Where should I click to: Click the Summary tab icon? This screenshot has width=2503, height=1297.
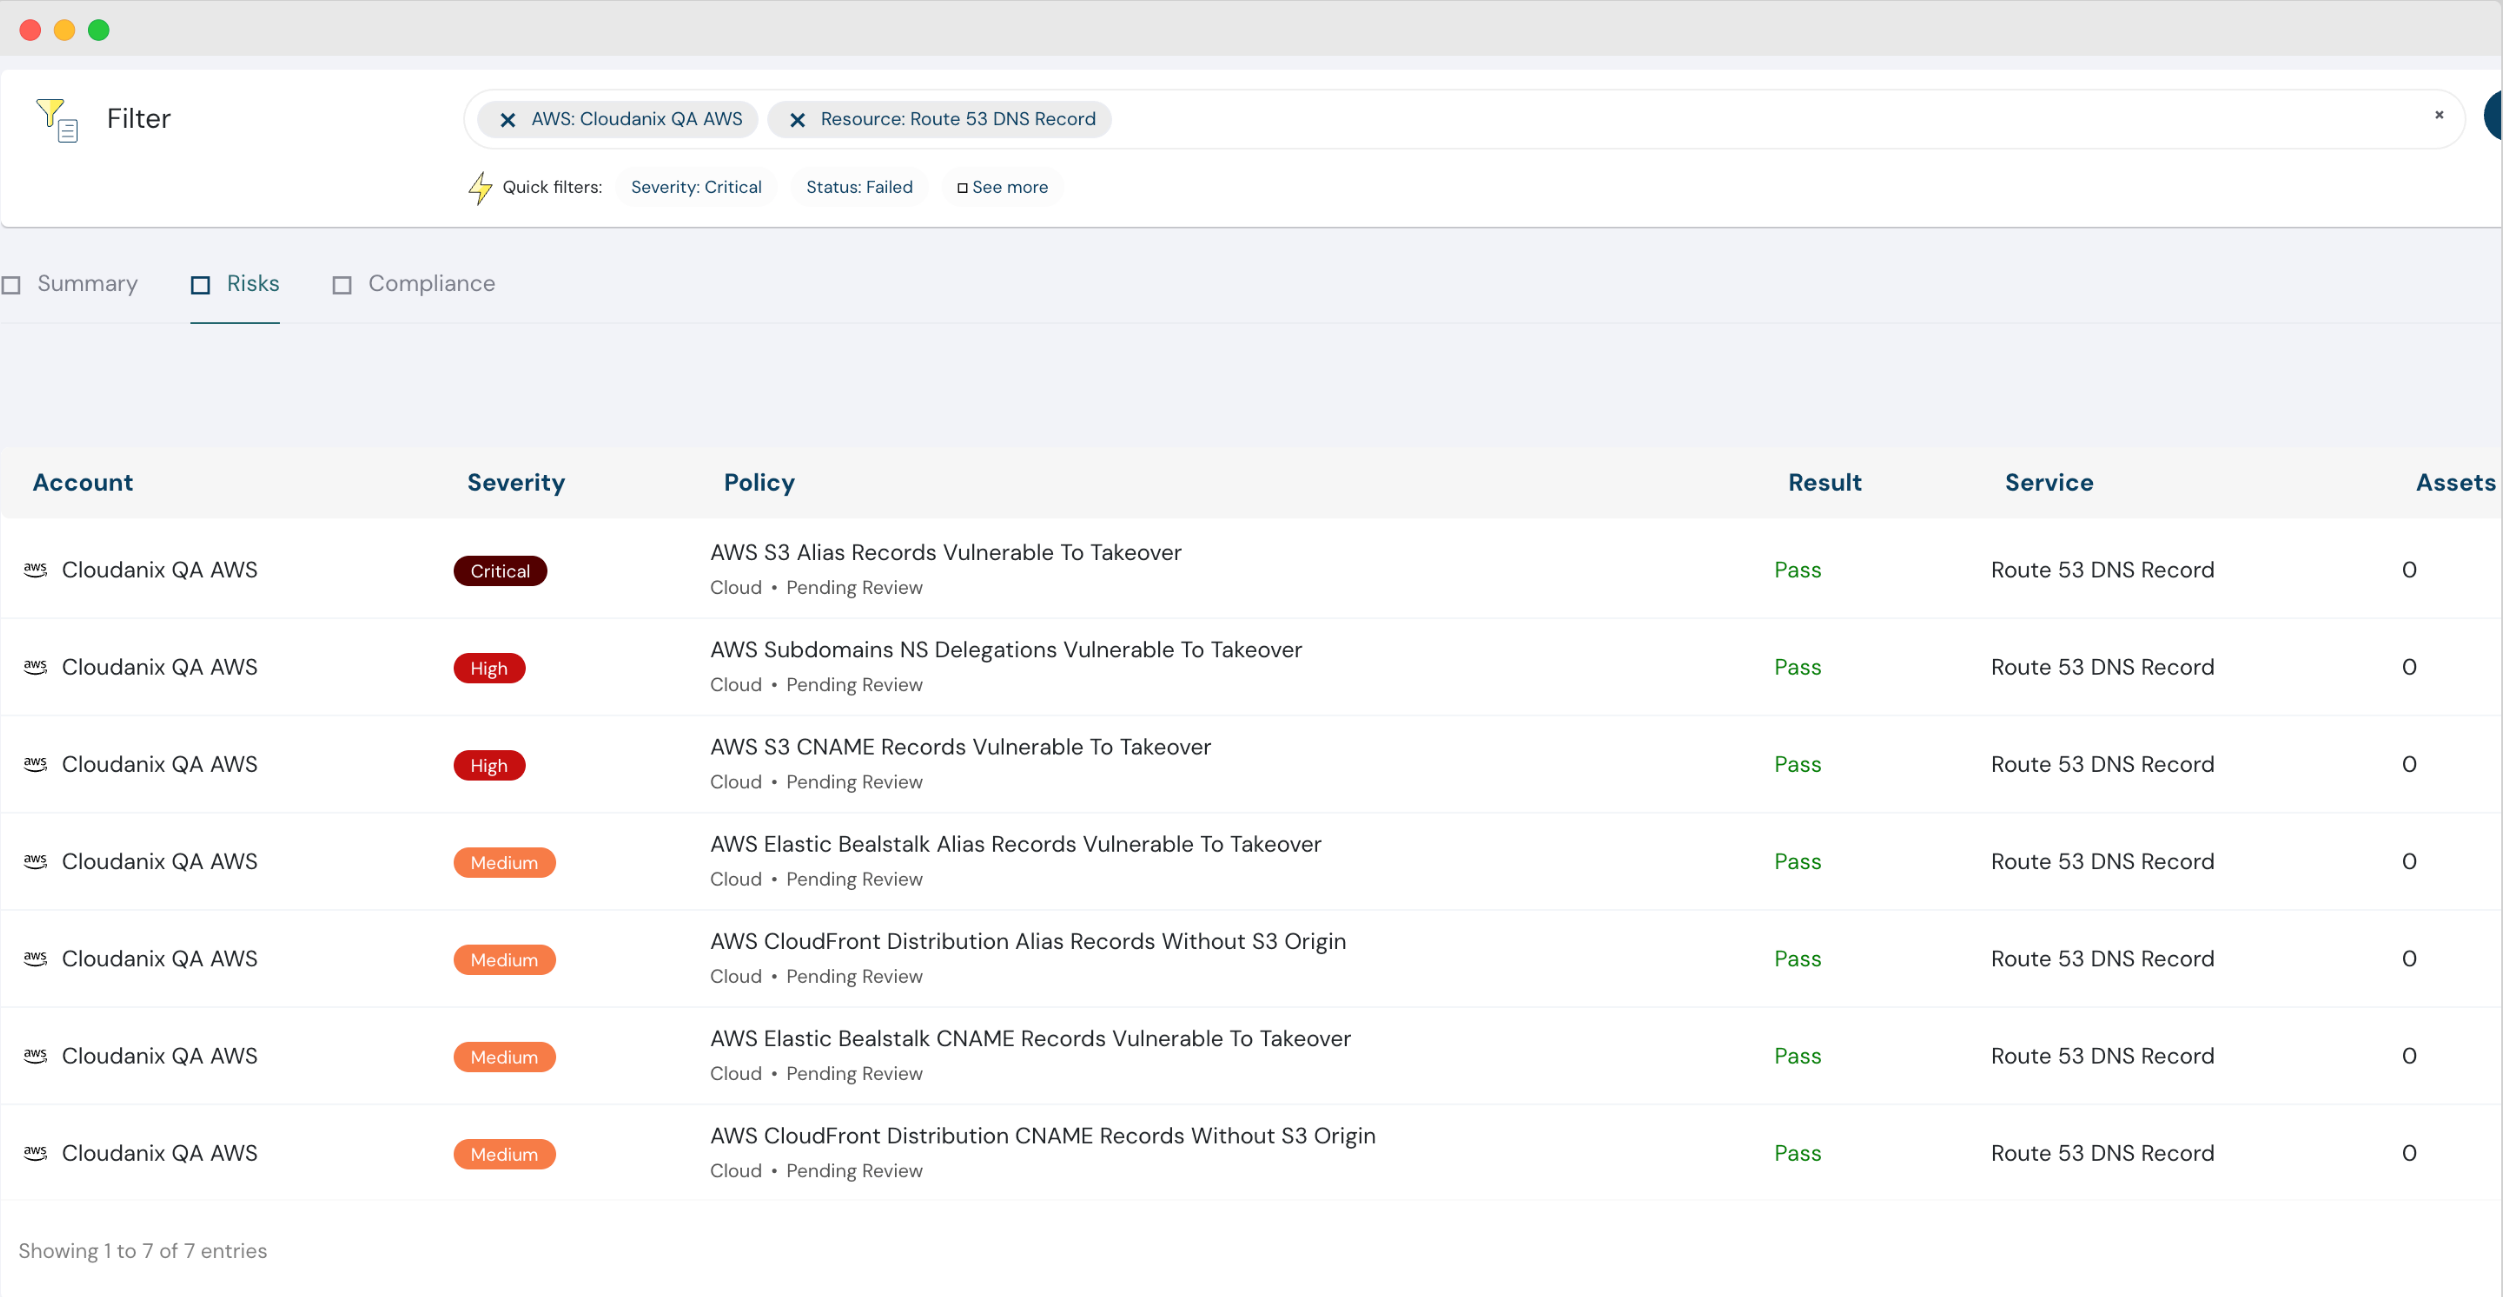[x=12, y=285]
